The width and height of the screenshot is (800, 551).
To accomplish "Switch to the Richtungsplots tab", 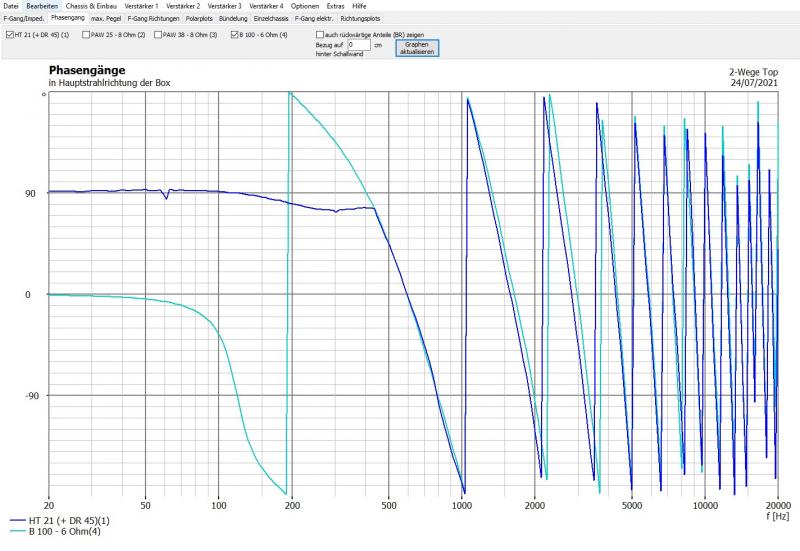I will click(360, 19).
